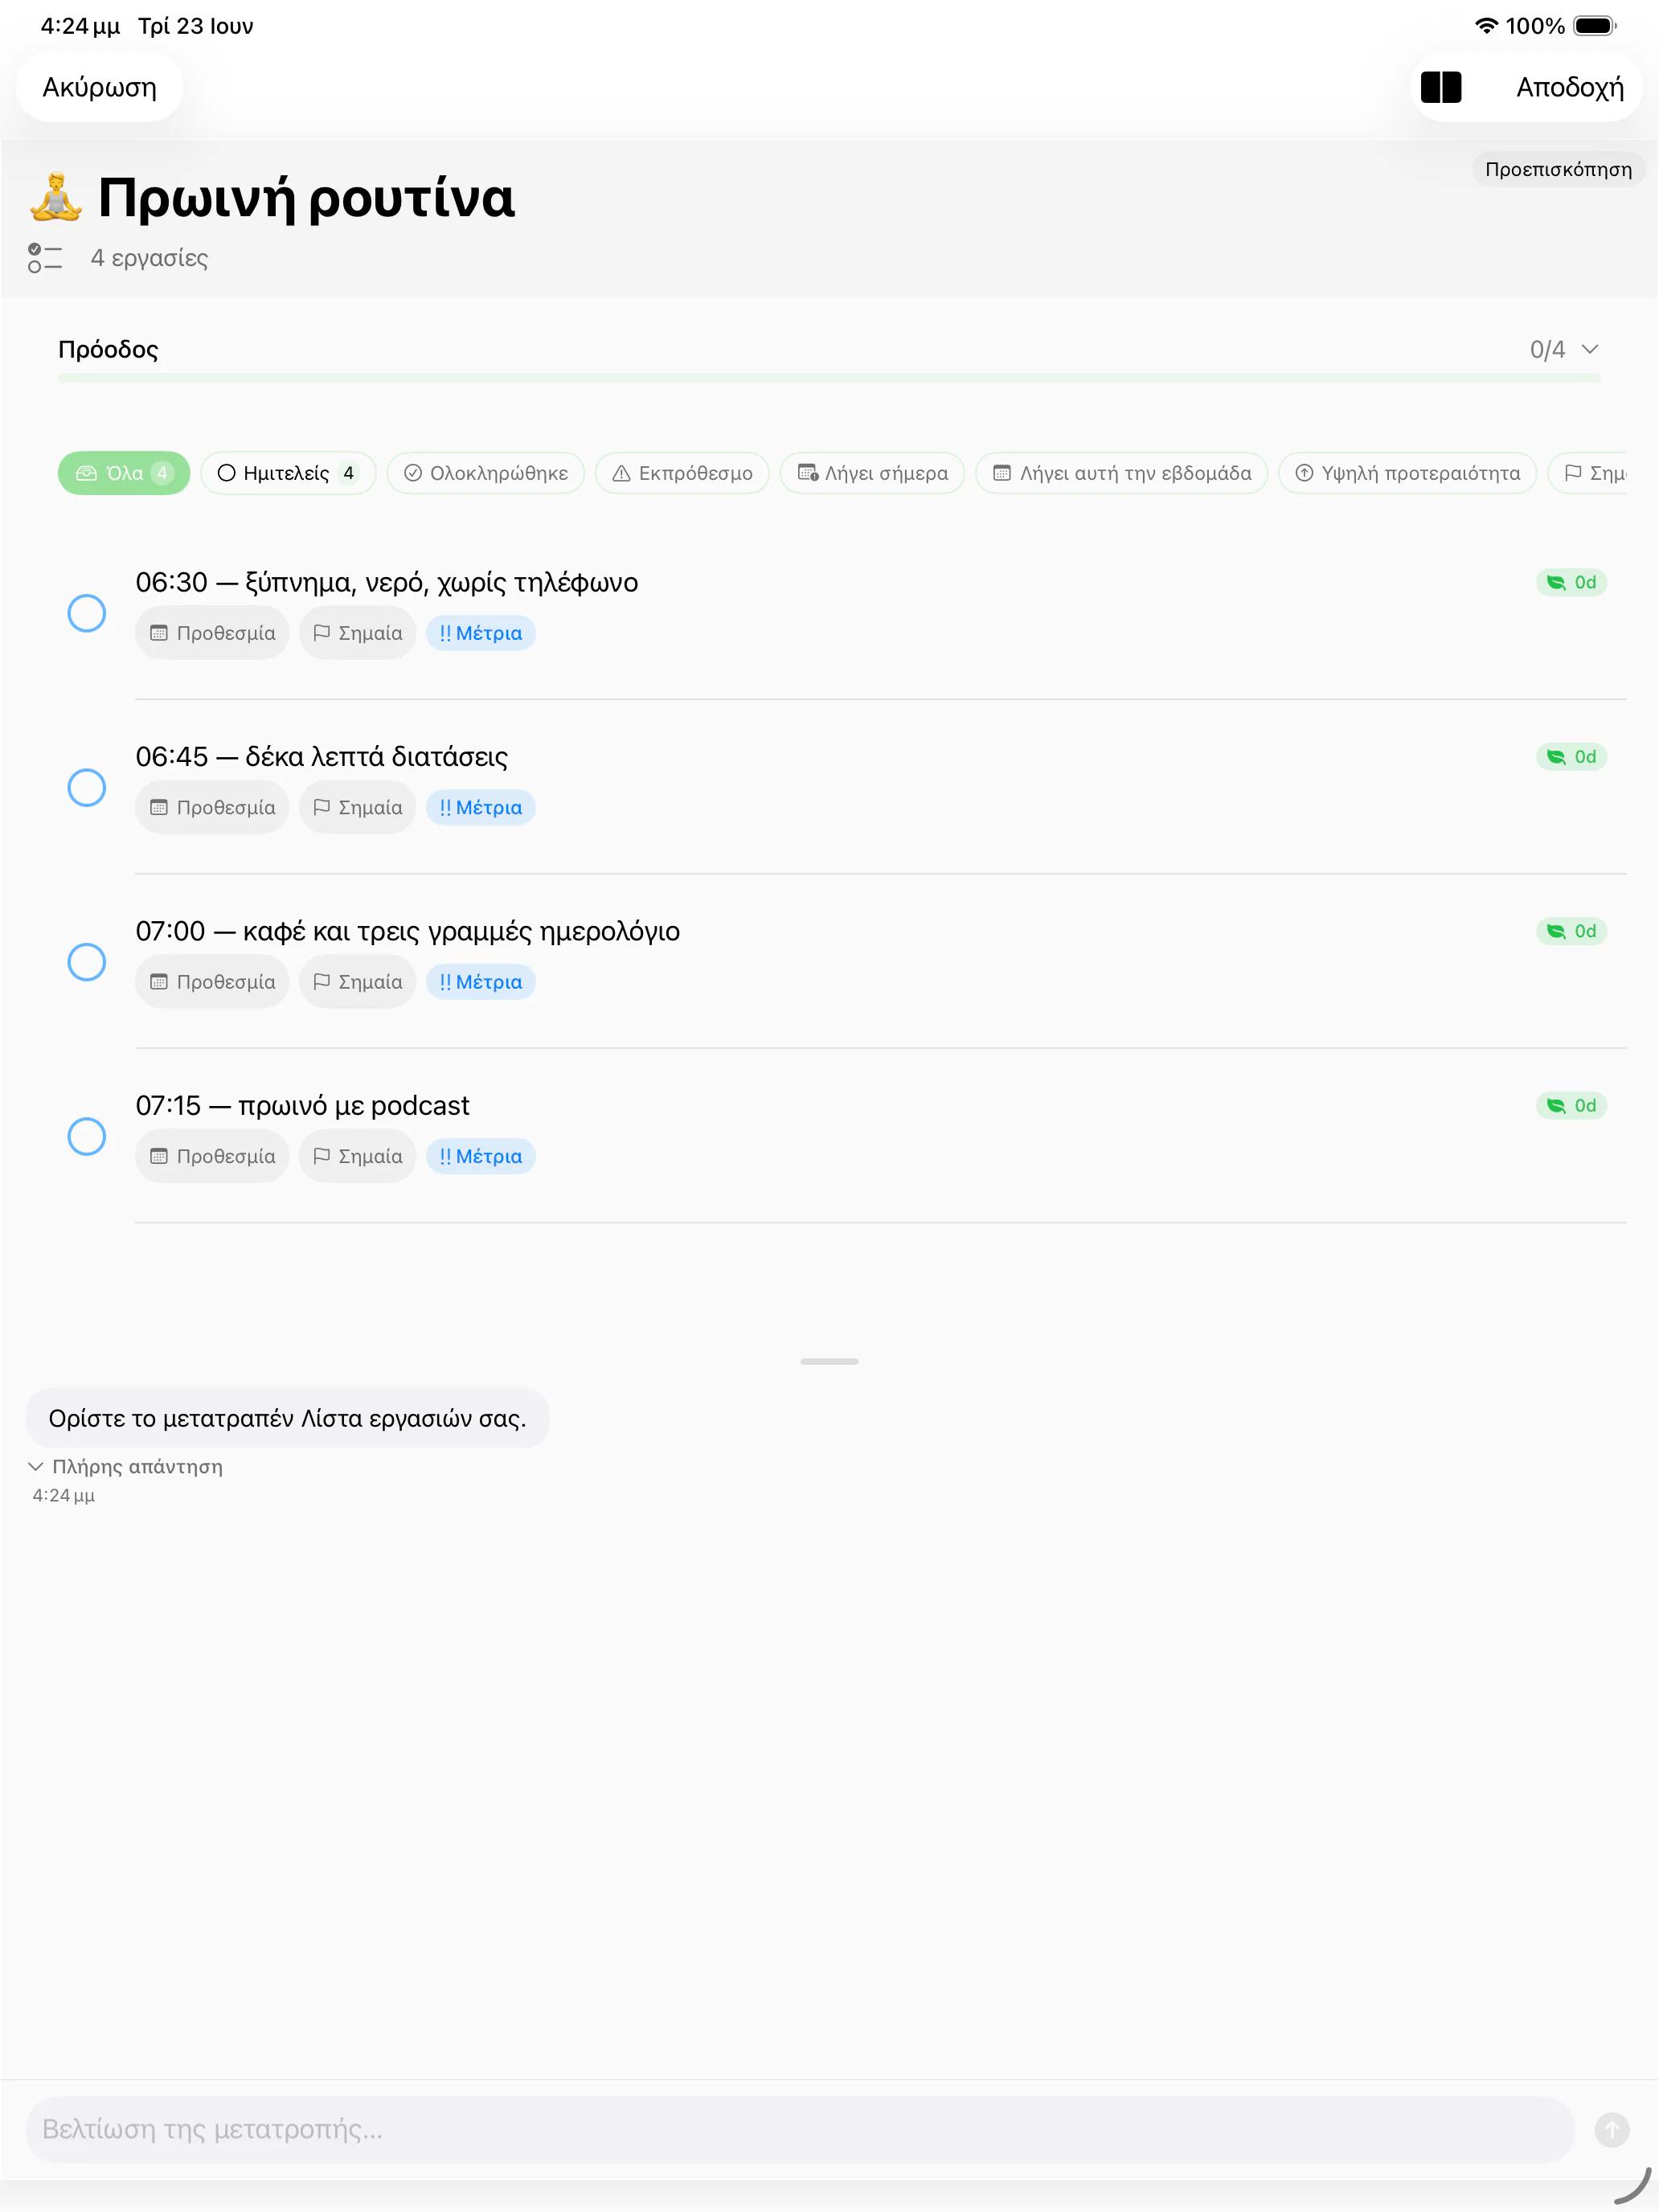Select the Ημιτελείς filter tab
The image size is (1659, 2212).
click(288, 473)
